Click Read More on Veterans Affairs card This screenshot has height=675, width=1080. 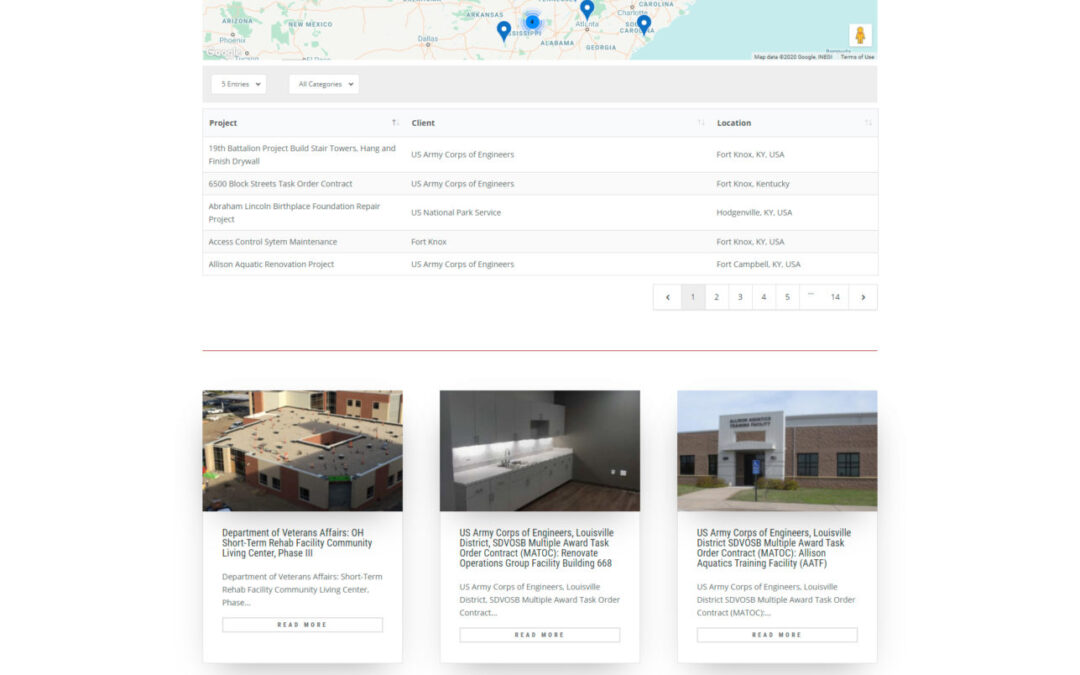pos(302,625)
